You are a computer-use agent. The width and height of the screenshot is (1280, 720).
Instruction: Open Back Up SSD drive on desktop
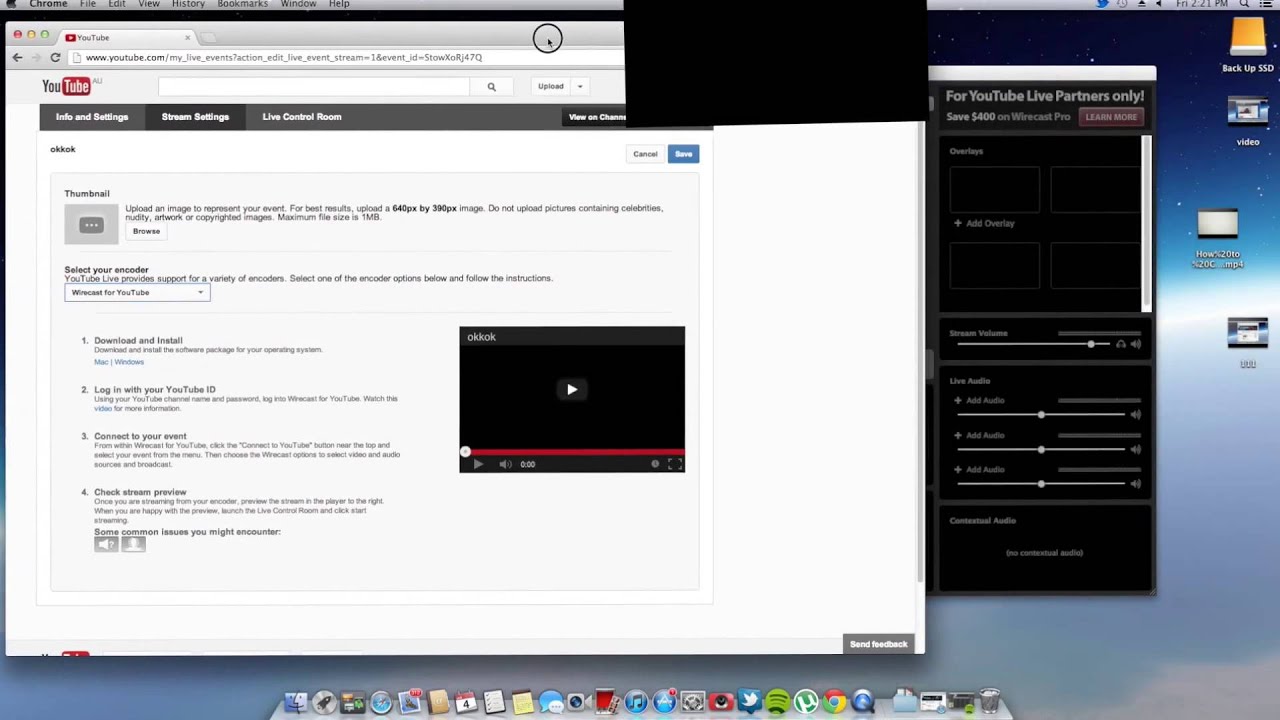[x=1248, y=46]
